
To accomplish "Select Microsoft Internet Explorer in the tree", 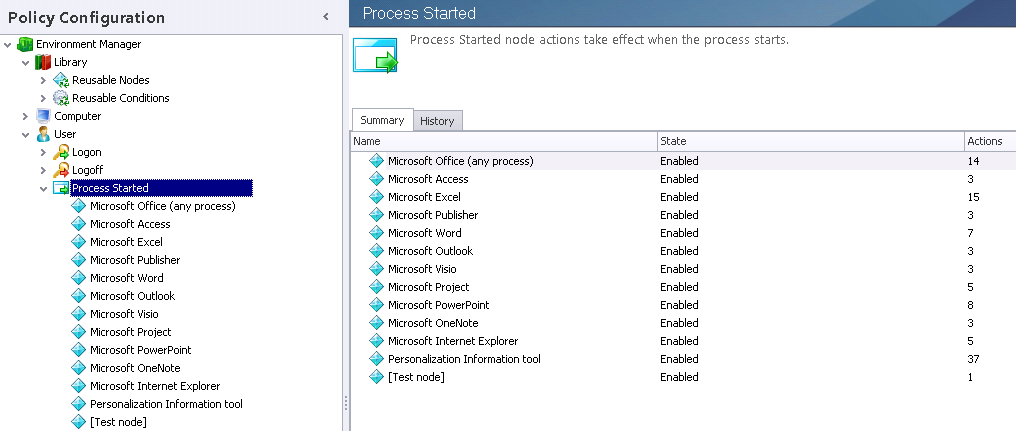I will tap(155, 386).
